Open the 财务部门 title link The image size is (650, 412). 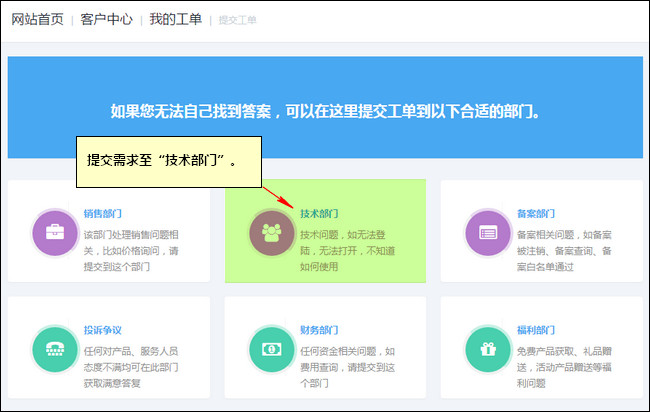coord(319,330)
